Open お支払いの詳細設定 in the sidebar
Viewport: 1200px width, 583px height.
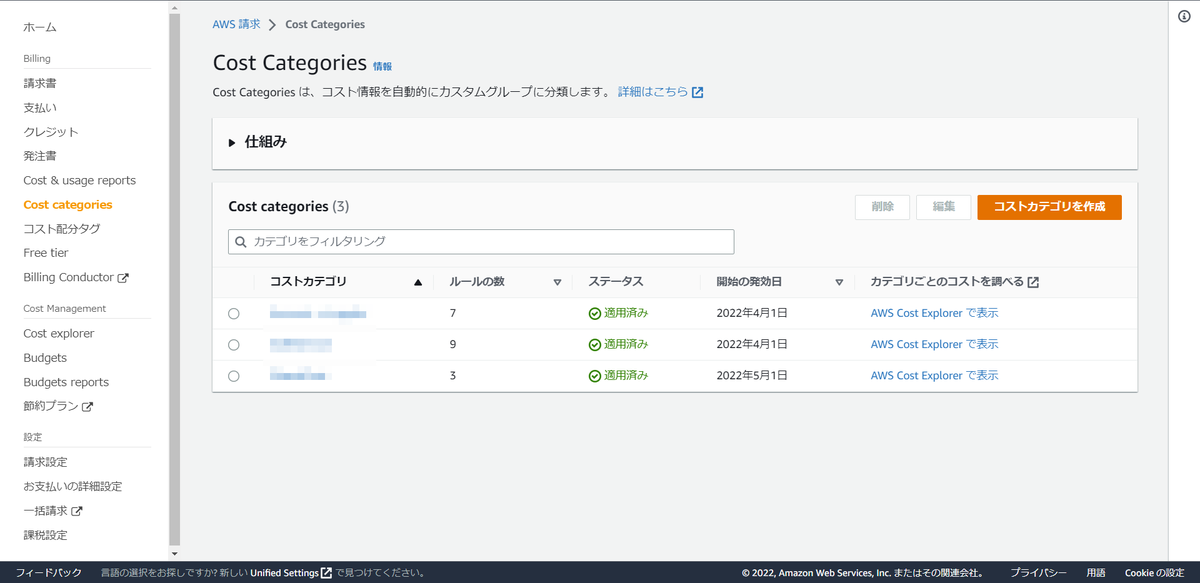[x=73, y=486]
